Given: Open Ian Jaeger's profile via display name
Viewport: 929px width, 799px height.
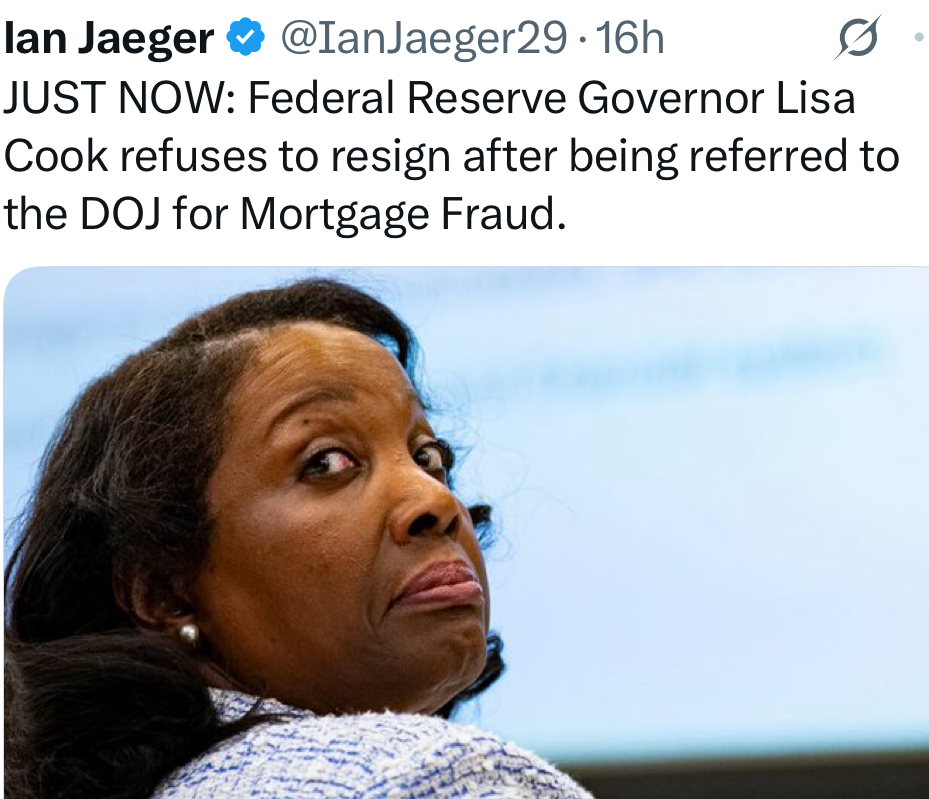Looking at the screenshot, I should [x=109, y=38].
